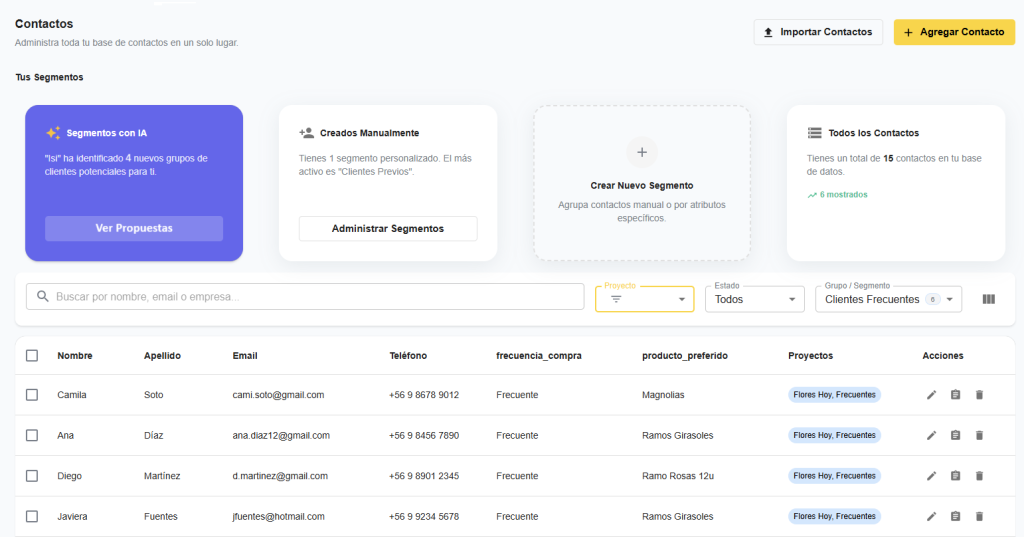
Task: Click the Email column header
Action: coord(245,356)
